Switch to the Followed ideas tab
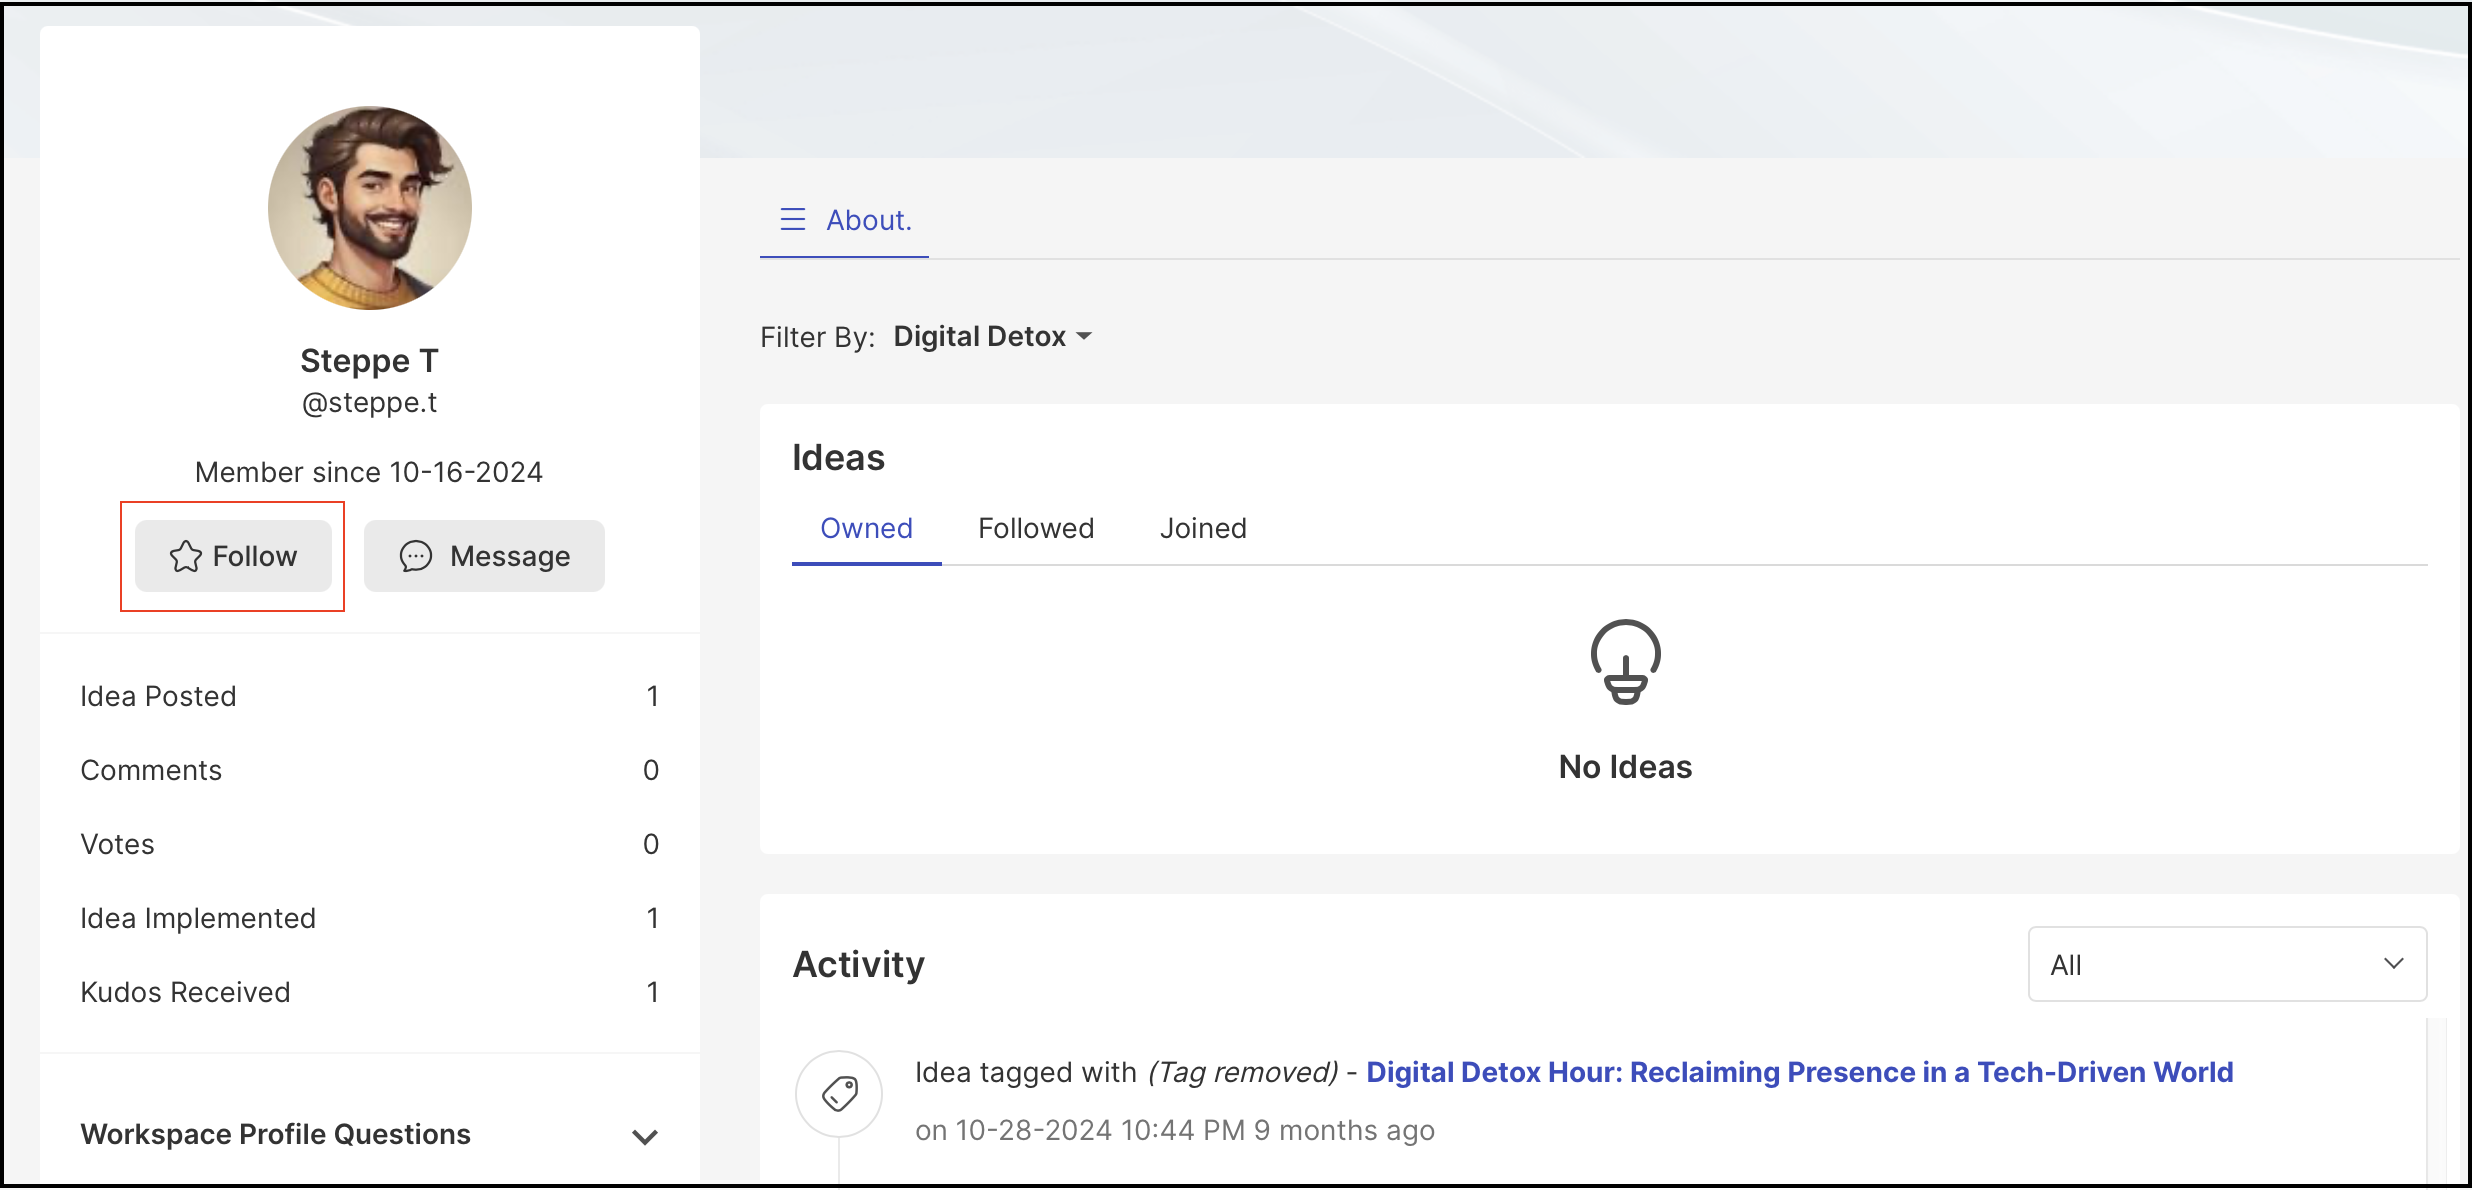The image size is (2472, 1190). (x=1036, y=528)
